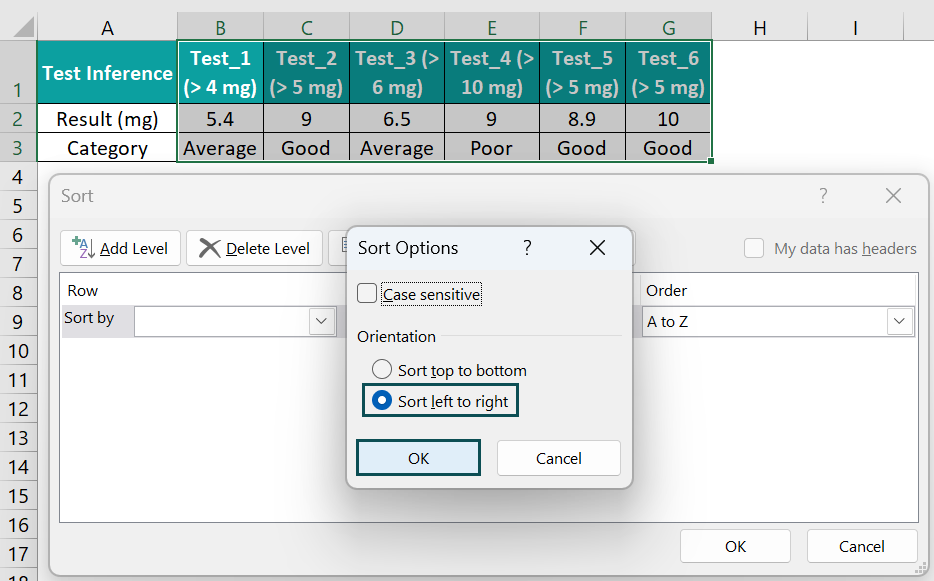Select Sort top to bottom radio
The height and width of the screenshot is (581, 934).
382,369
